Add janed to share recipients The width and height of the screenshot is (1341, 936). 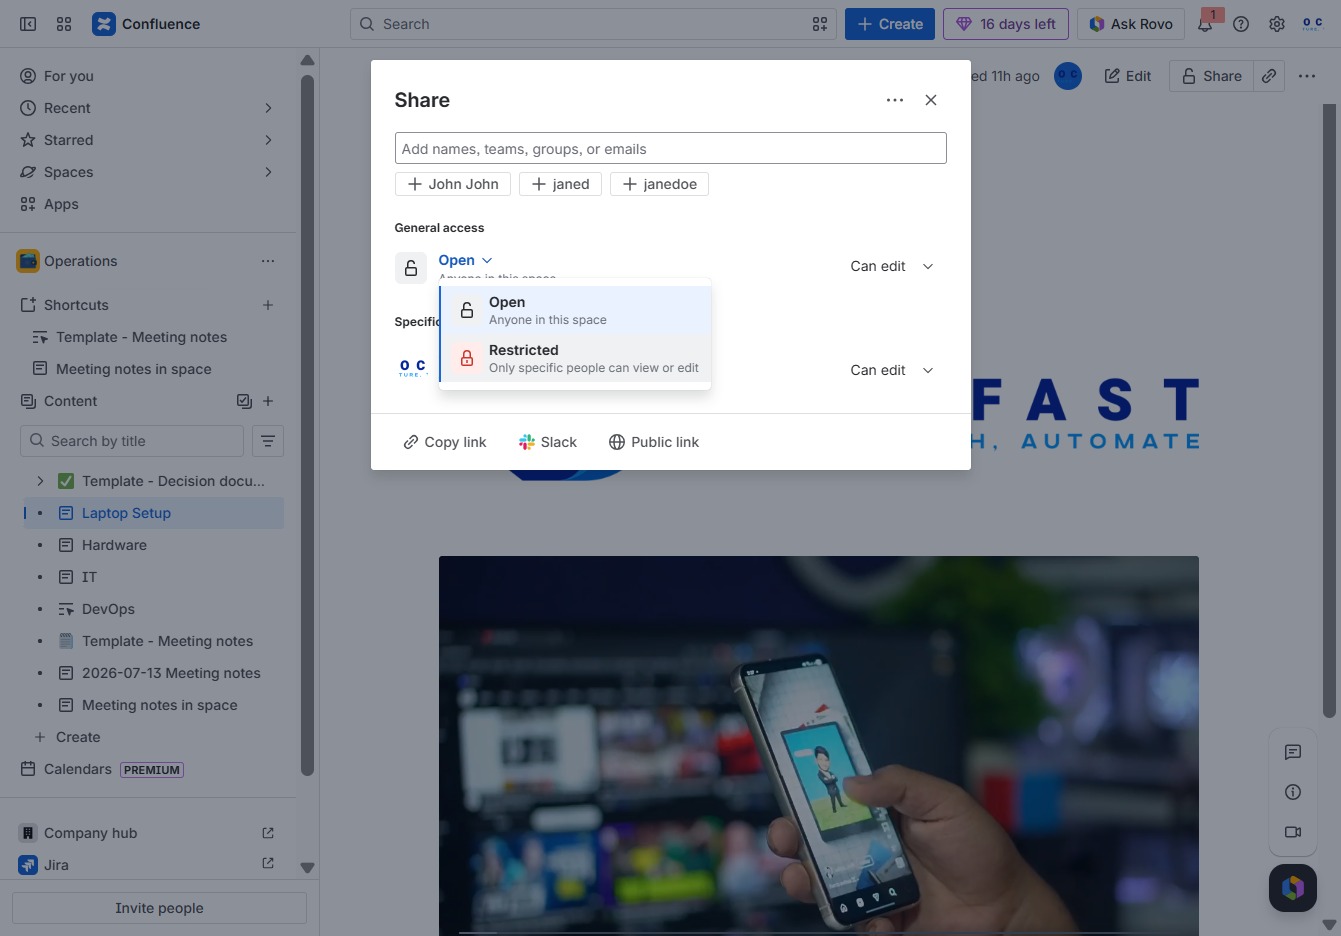[x=560, y=184]
